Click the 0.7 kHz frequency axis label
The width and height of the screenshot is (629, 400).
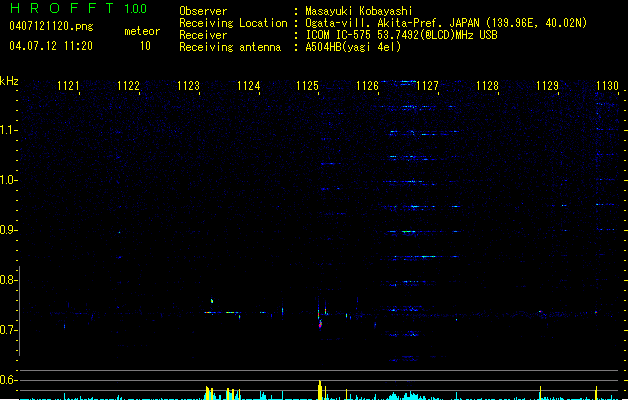(8, 330)
